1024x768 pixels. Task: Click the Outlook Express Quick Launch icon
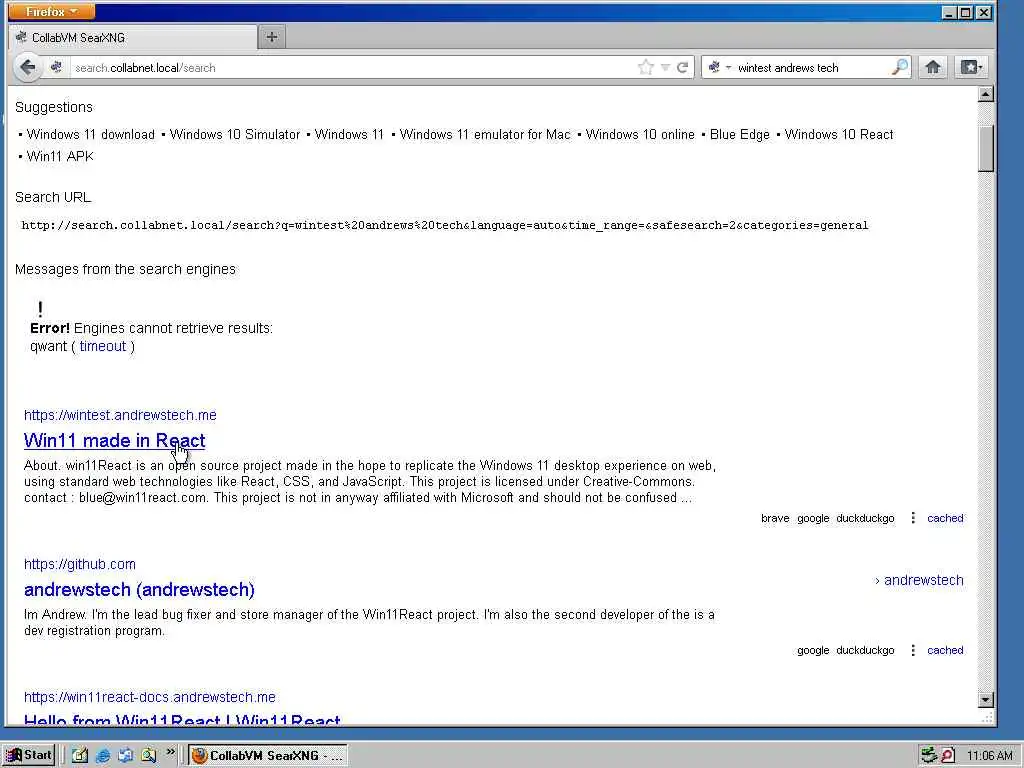pos(125,756)
